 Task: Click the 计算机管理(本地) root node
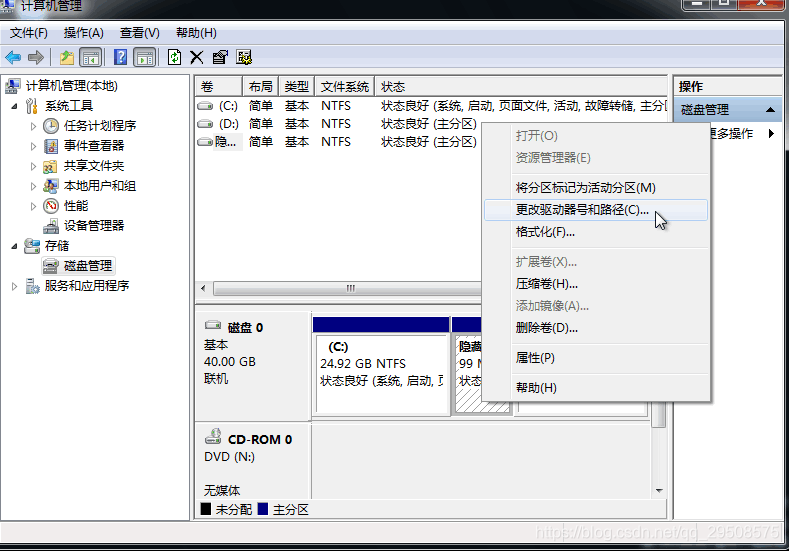click(71, 86)
